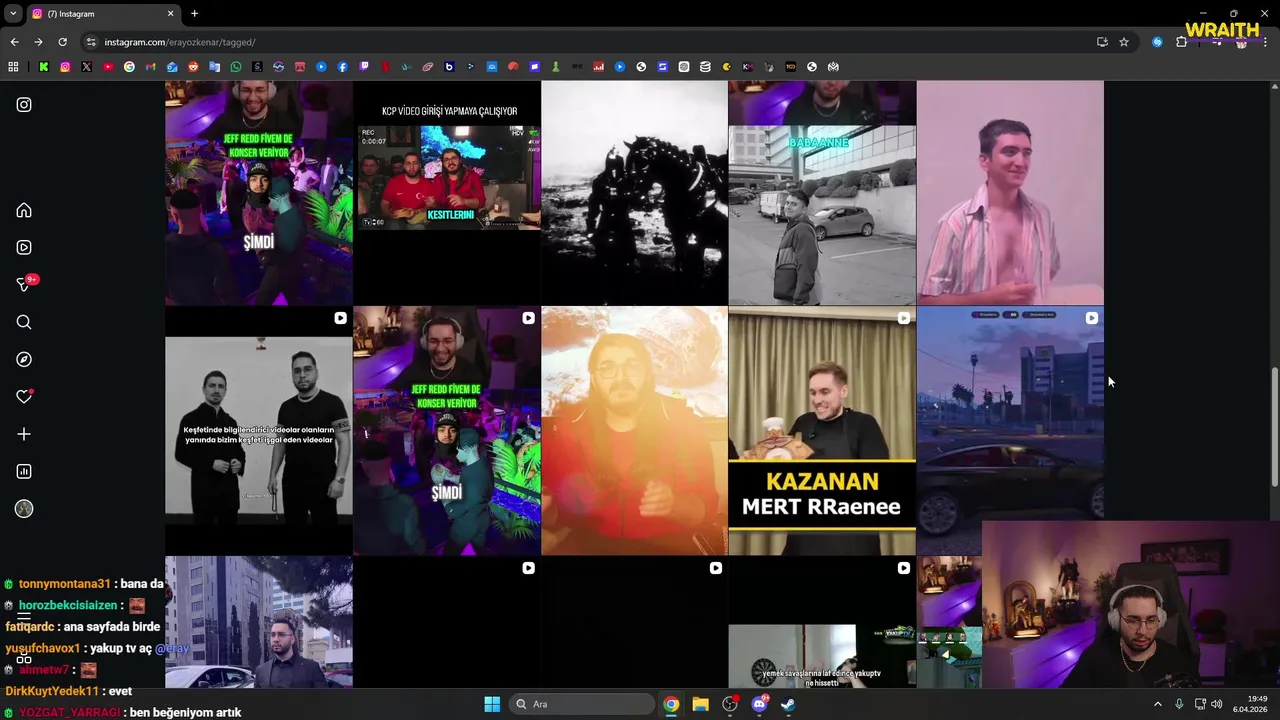
Task: Open Messages with the 9+ badge
Action: 24,285
